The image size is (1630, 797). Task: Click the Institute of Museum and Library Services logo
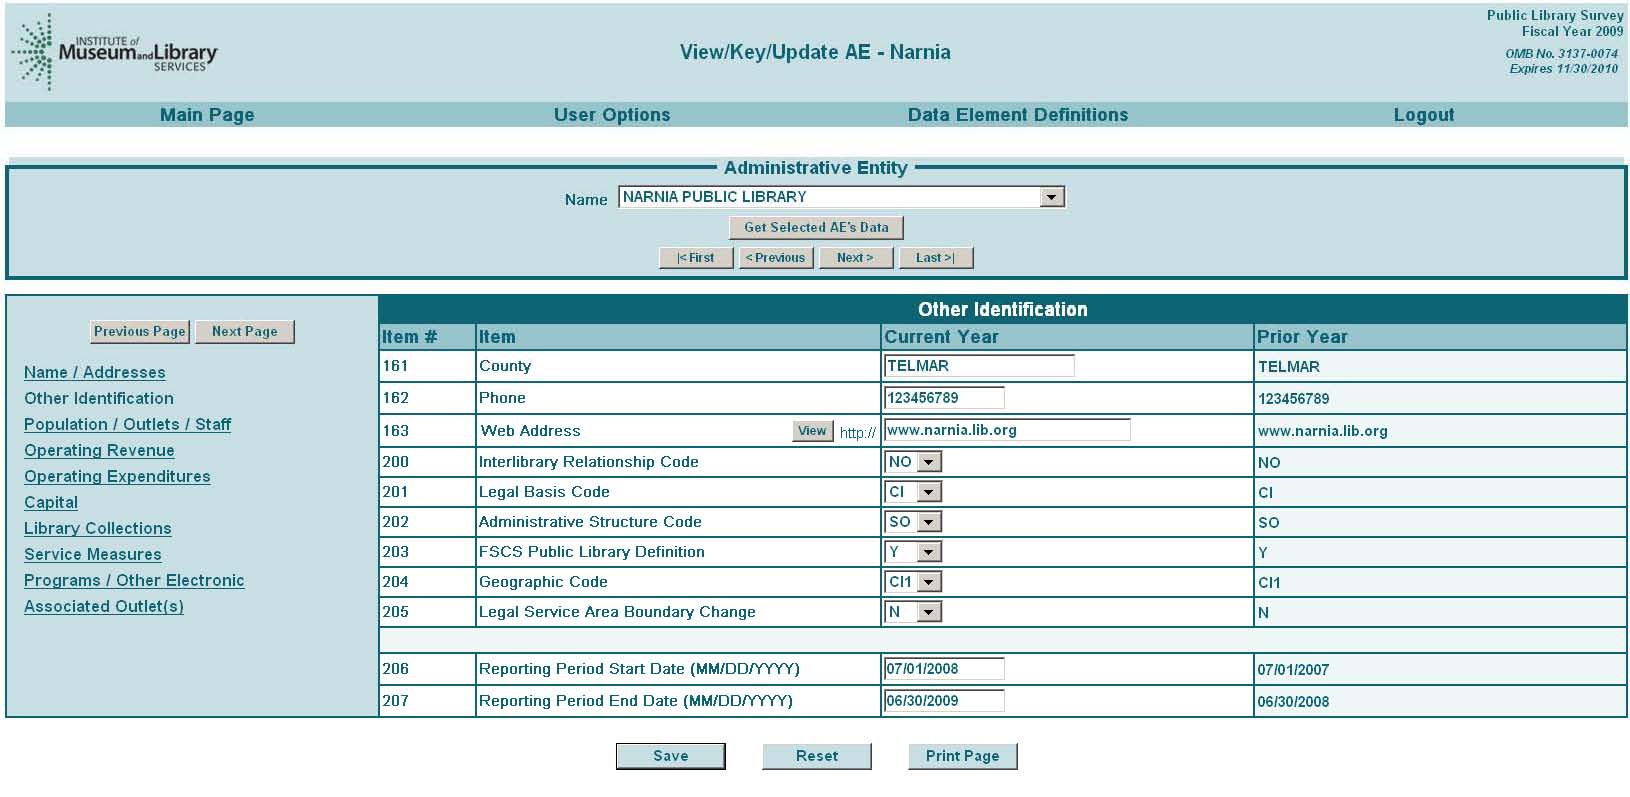click(x=114, y=52)
